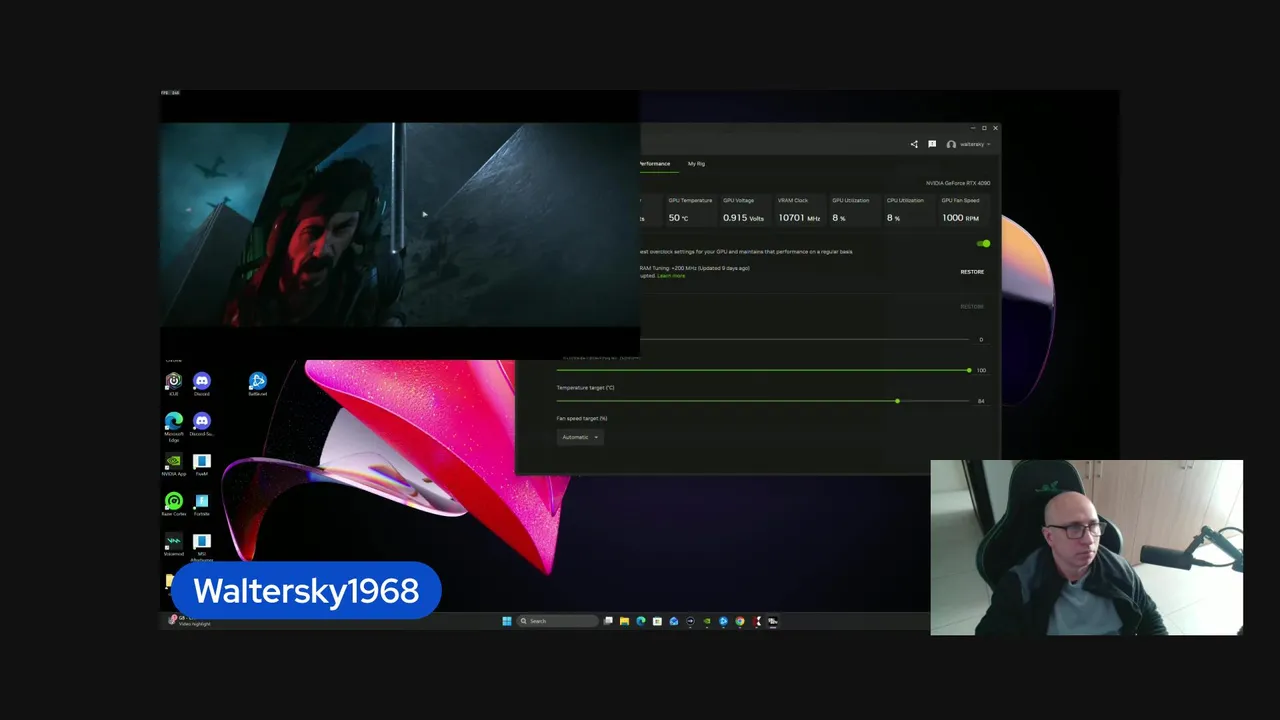Screen dimensions: 1280x720
Task: Click the NVIDIA GeForce RTX 4090 label
Action: pyautogui.click(x=957, y=183)
